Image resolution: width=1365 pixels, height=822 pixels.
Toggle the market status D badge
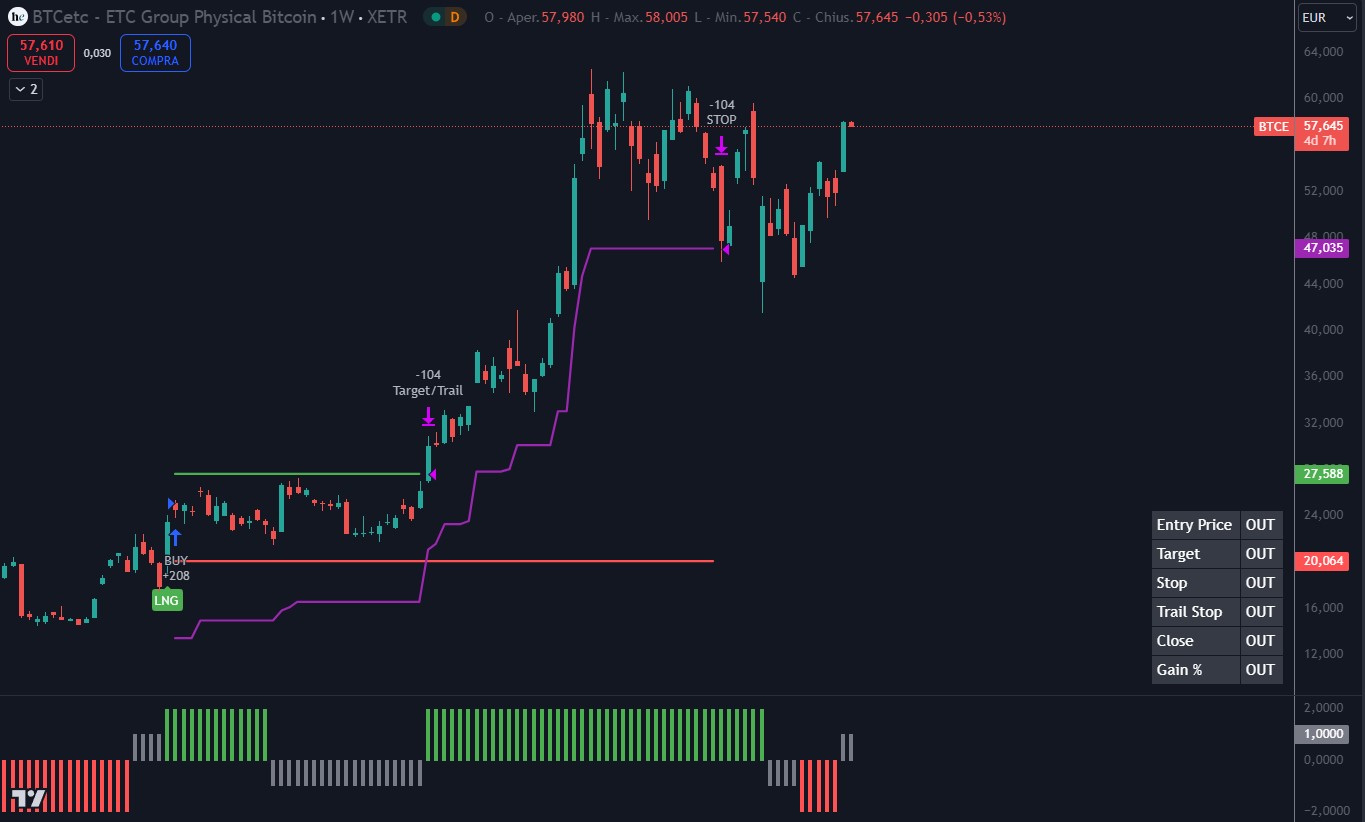(x=445, y=18)
